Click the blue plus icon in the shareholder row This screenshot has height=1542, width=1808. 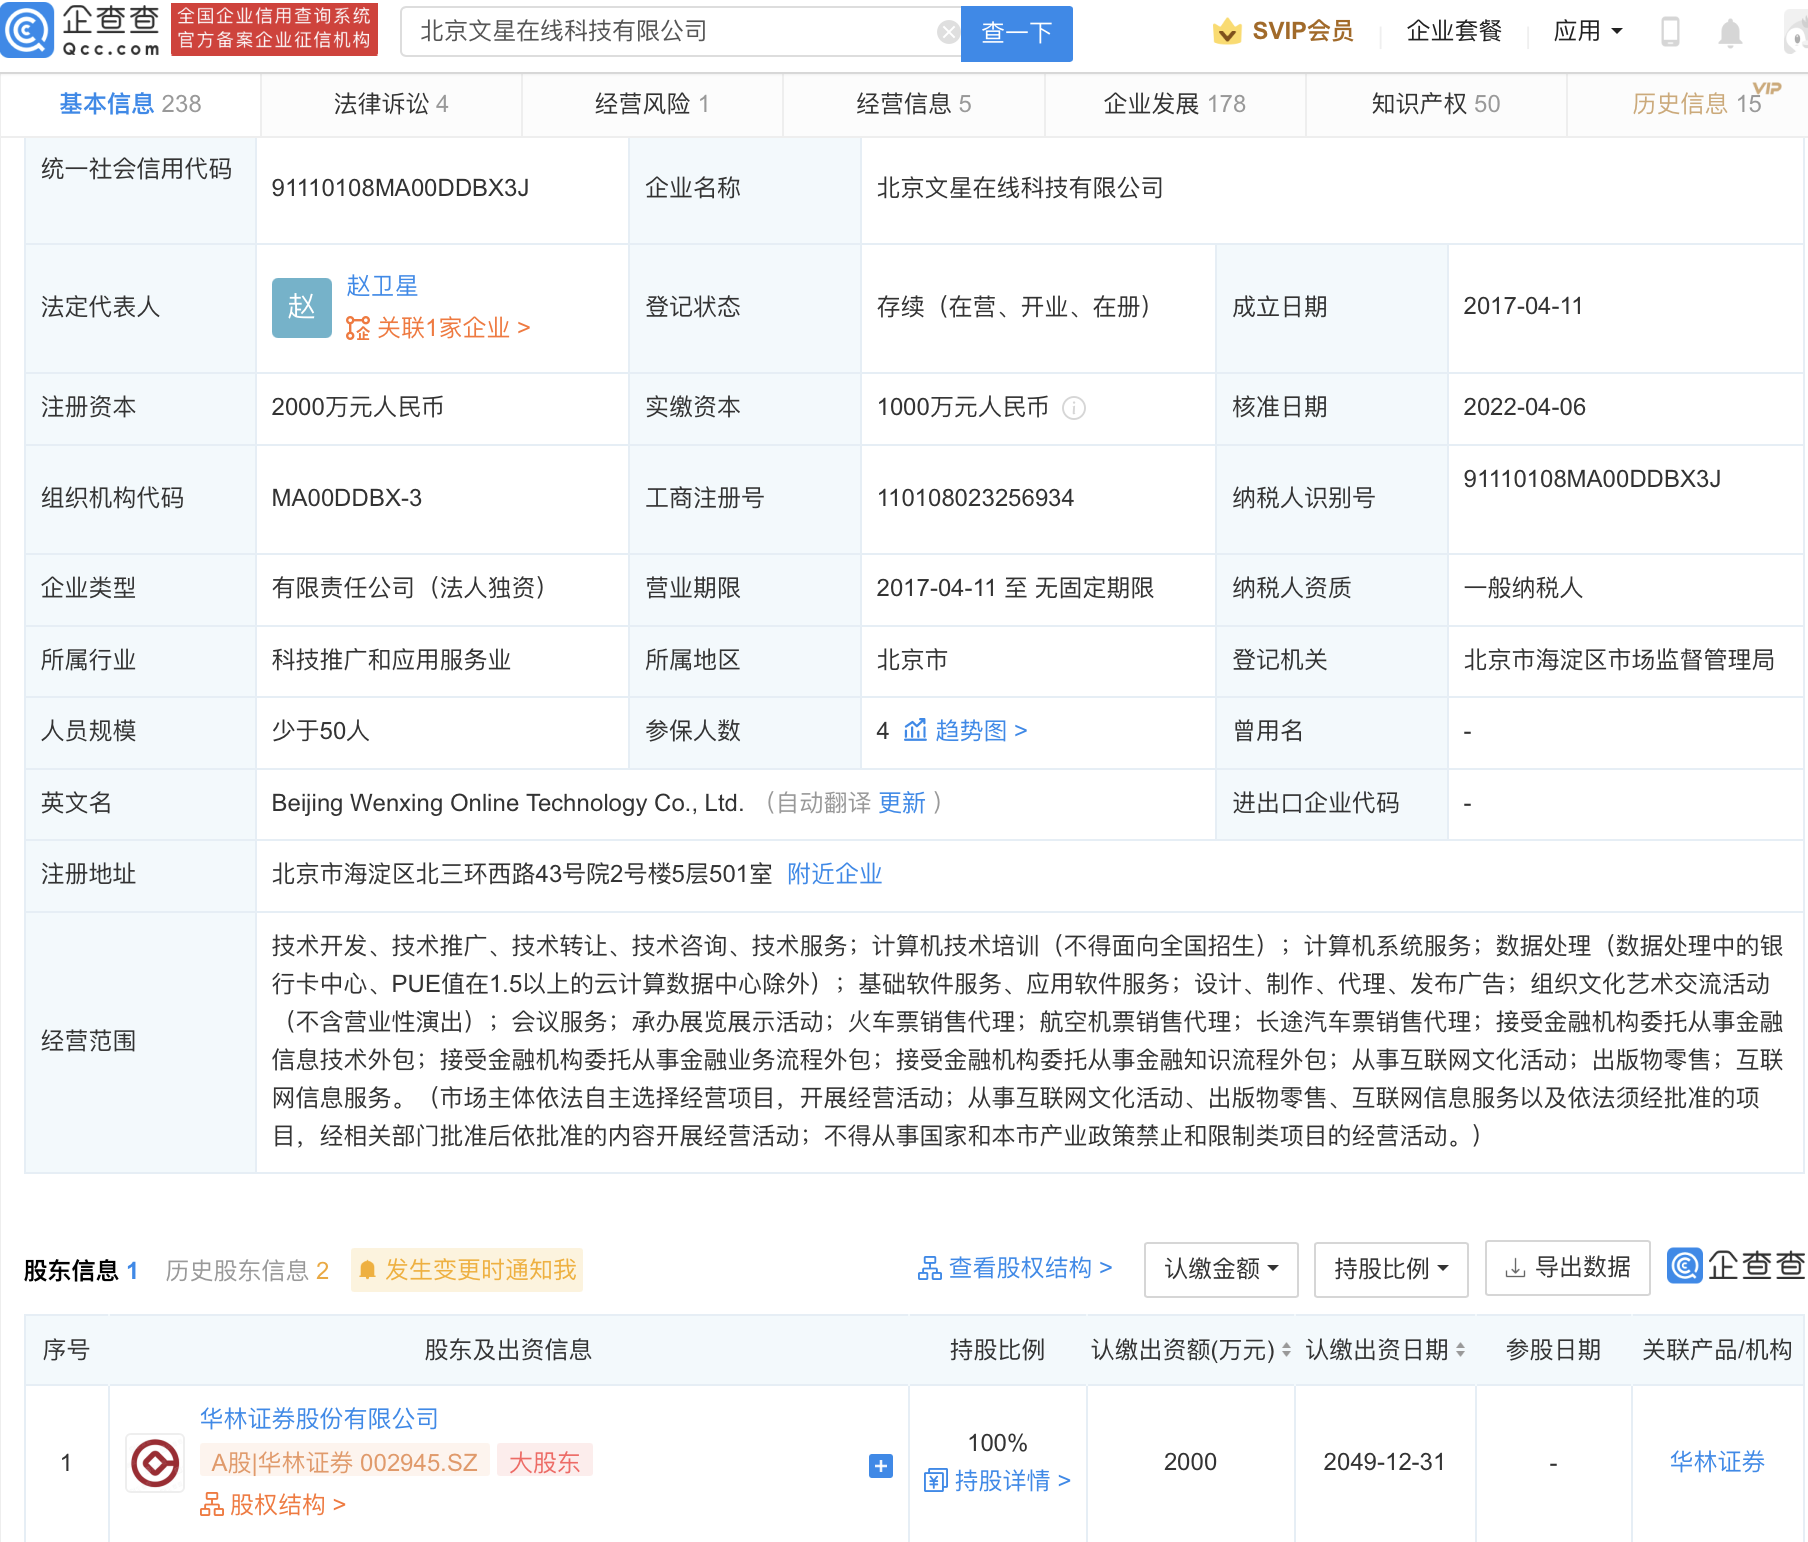(881, 1466)
